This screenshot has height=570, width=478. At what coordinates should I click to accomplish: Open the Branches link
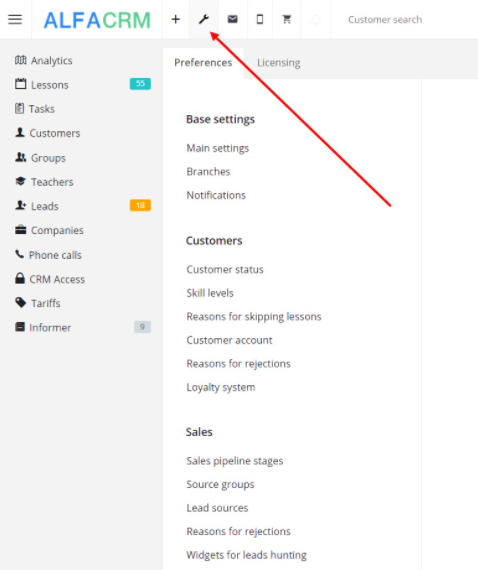[208, 172]
